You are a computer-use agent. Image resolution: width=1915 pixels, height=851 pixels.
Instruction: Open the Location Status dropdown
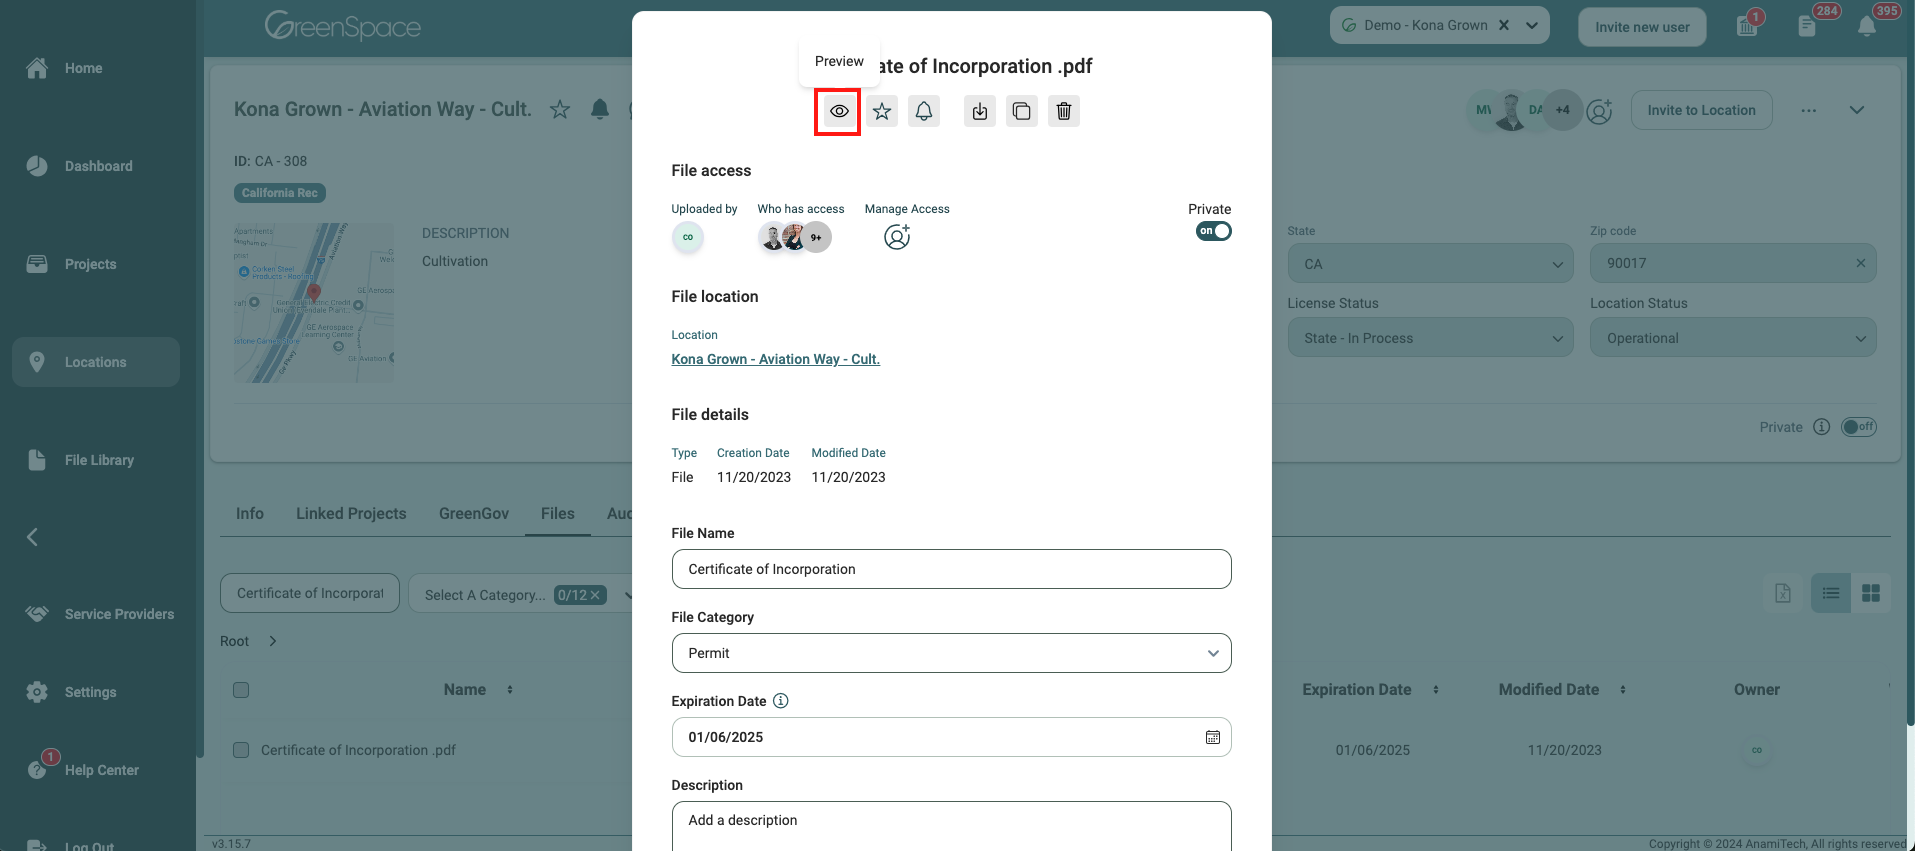click(x=1733, y=338)
